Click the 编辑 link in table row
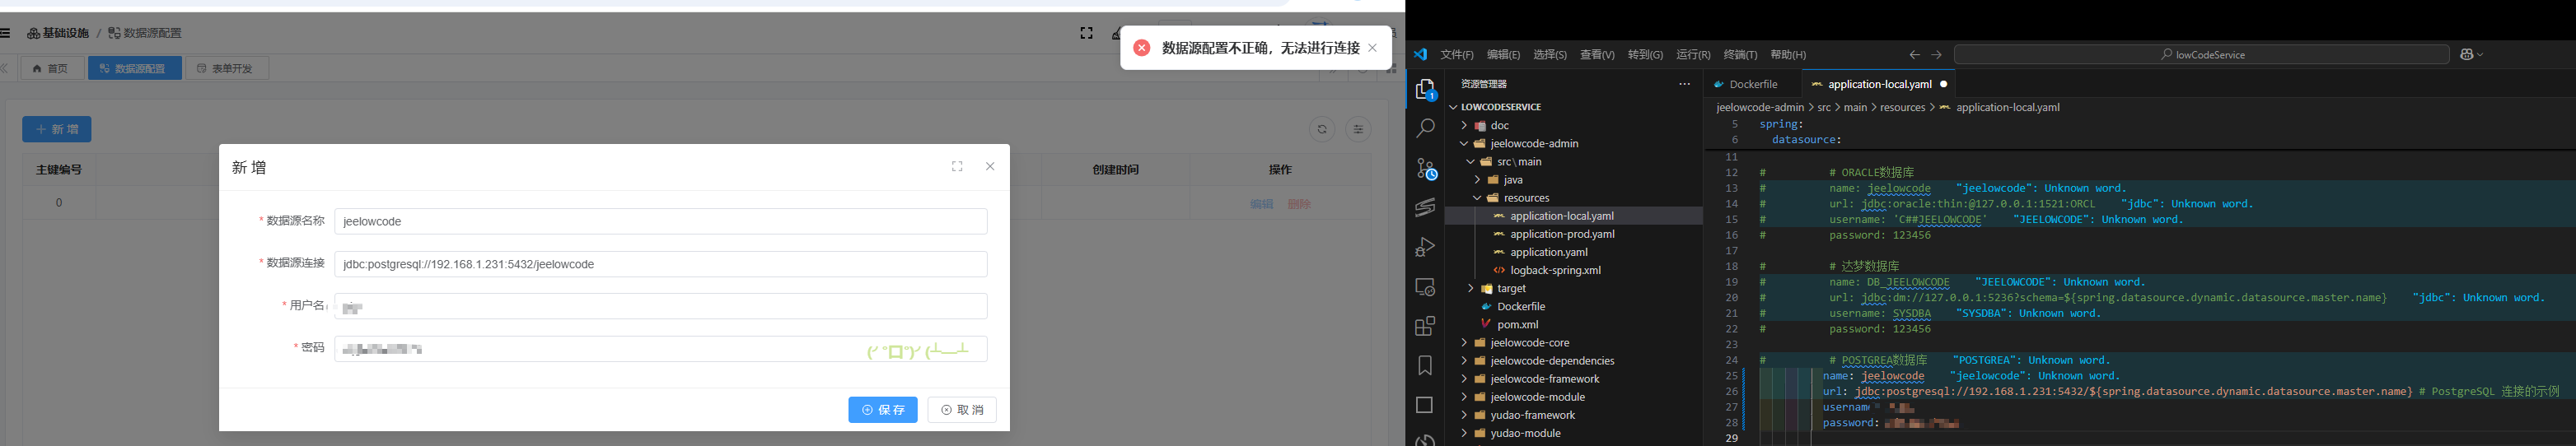 pos(1262,204)
